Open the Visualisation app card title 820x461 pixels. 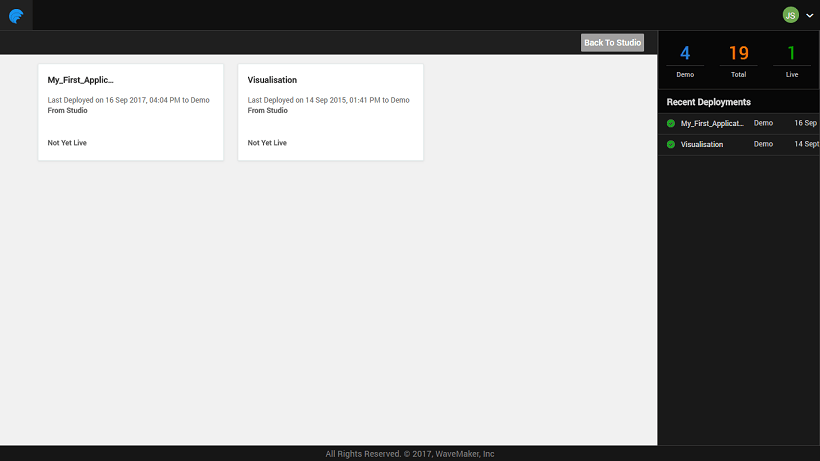272,80
